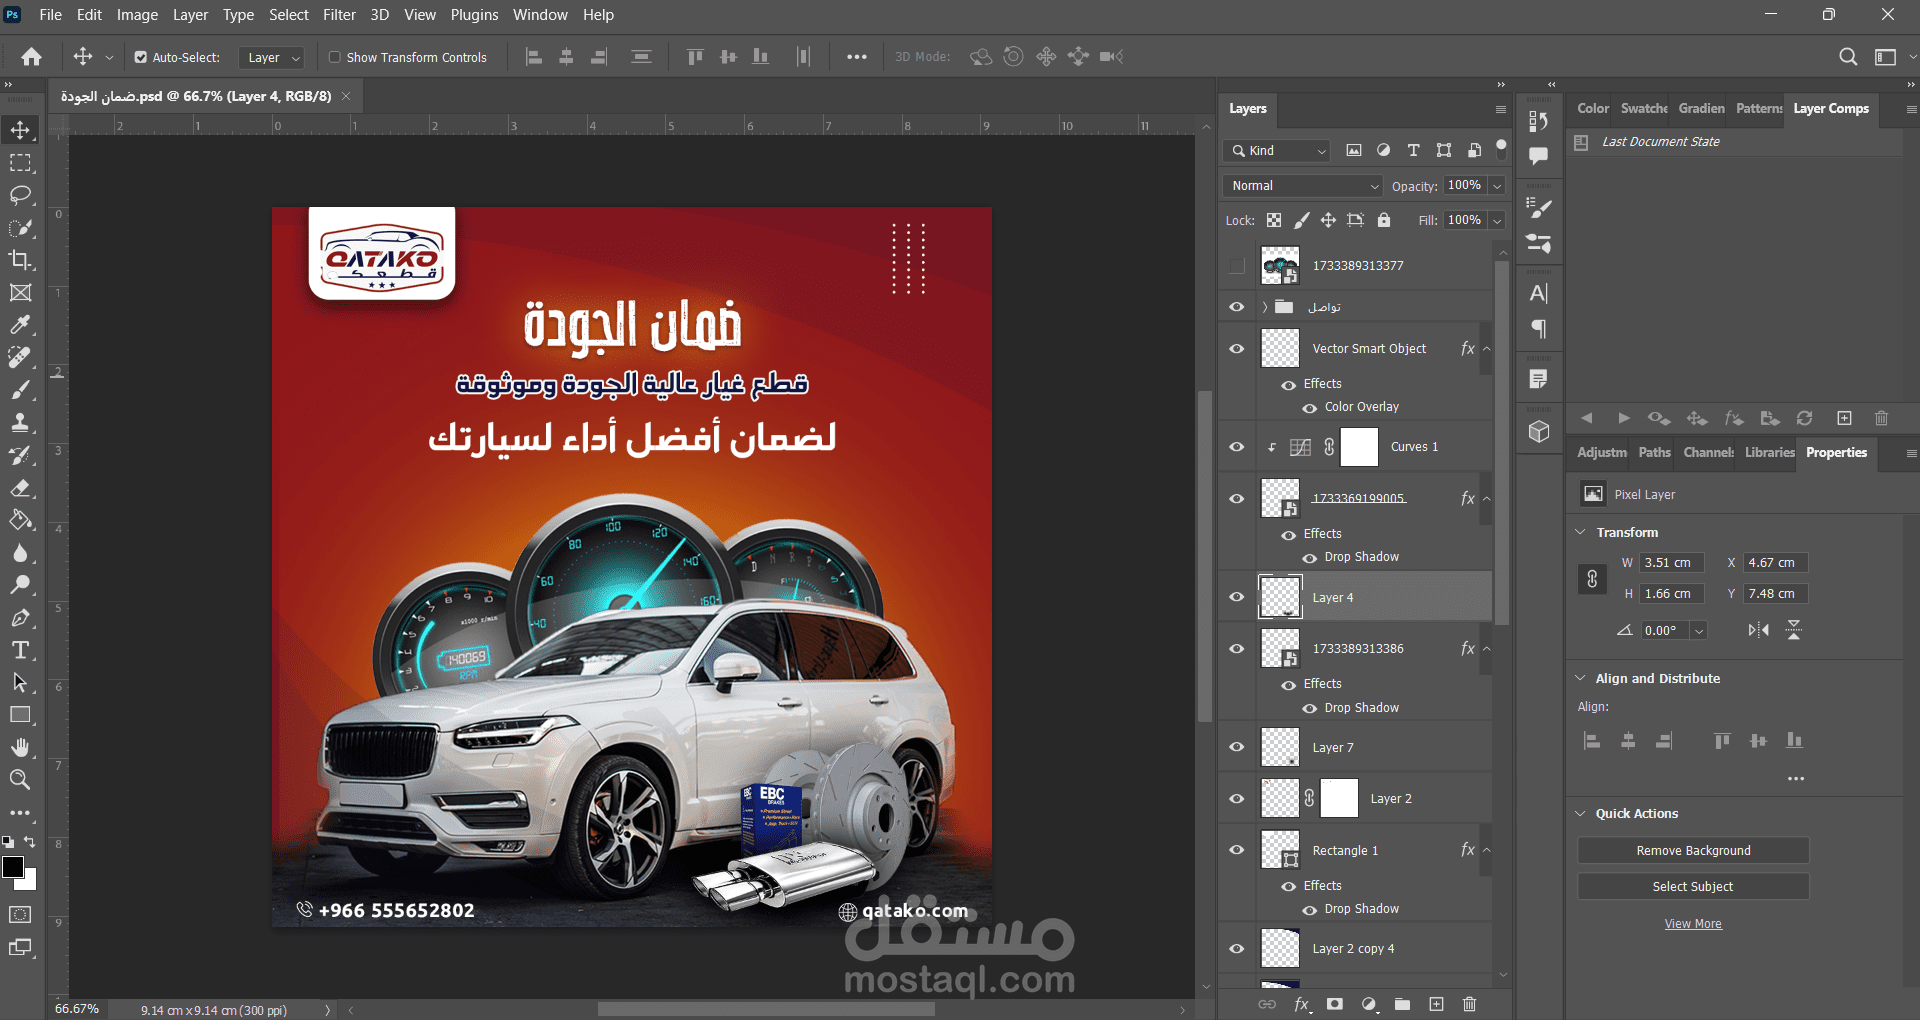Delete layer using Layers panel trash icon

tap(1469, 1004)
